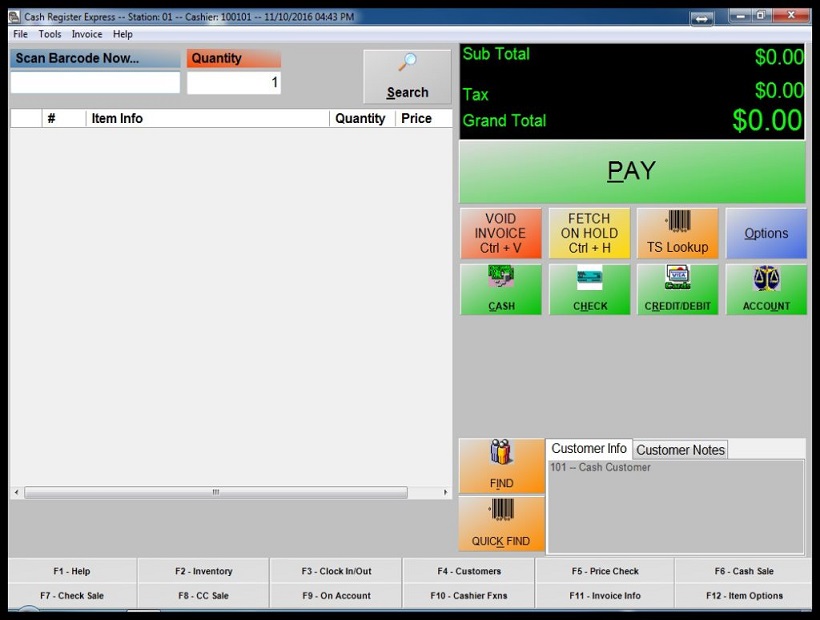Switch to the Customer Notes tab
The height and width of the screenshot is (620, 820).
680,450
